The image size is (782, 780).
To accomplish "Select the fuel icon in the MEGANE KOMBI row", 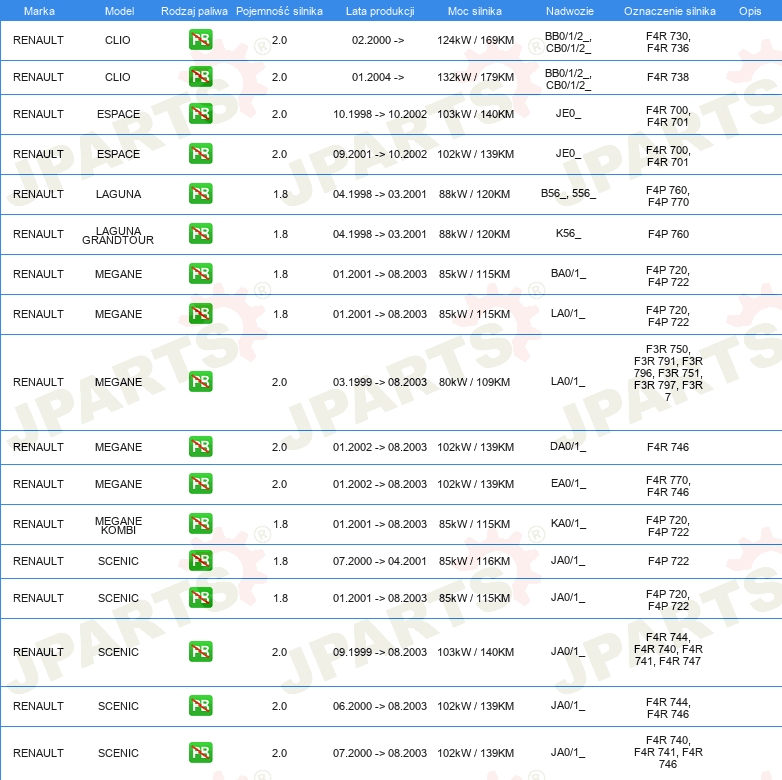I will (200, 523).
